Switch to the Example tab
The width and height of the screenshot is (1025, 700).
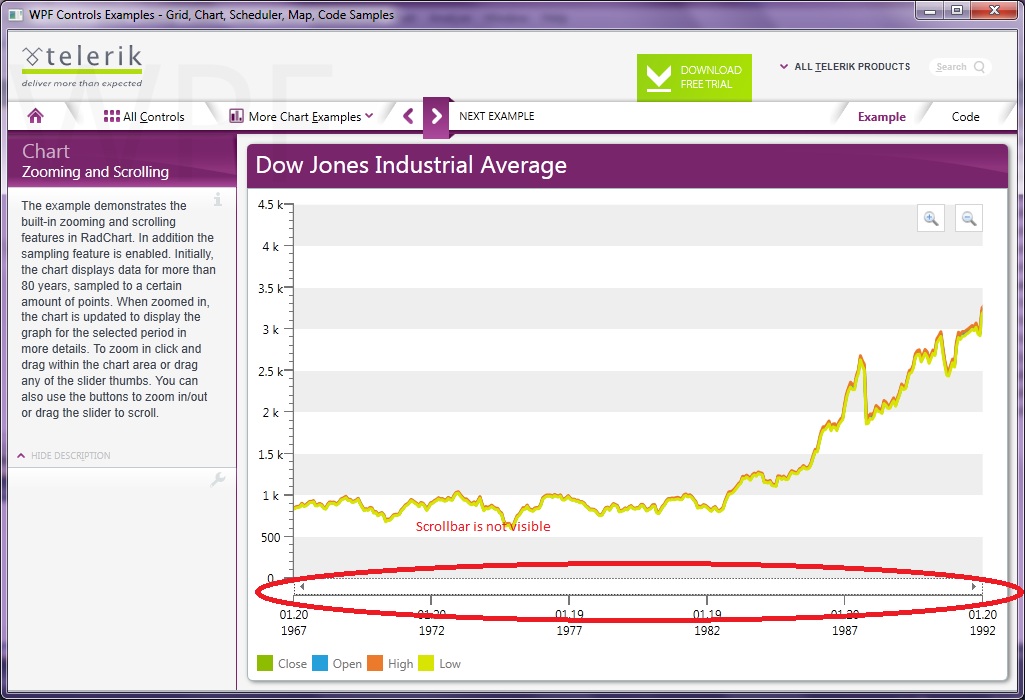tap(881, 116)
